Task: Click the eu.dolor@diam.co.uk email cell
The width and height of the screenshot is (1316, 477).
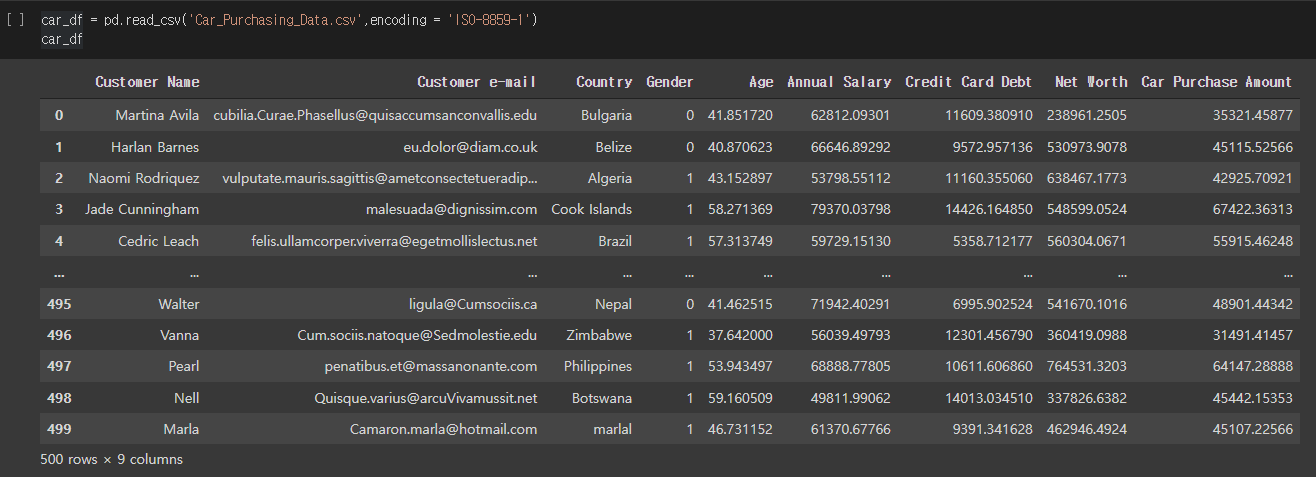Action: [470, 147]
